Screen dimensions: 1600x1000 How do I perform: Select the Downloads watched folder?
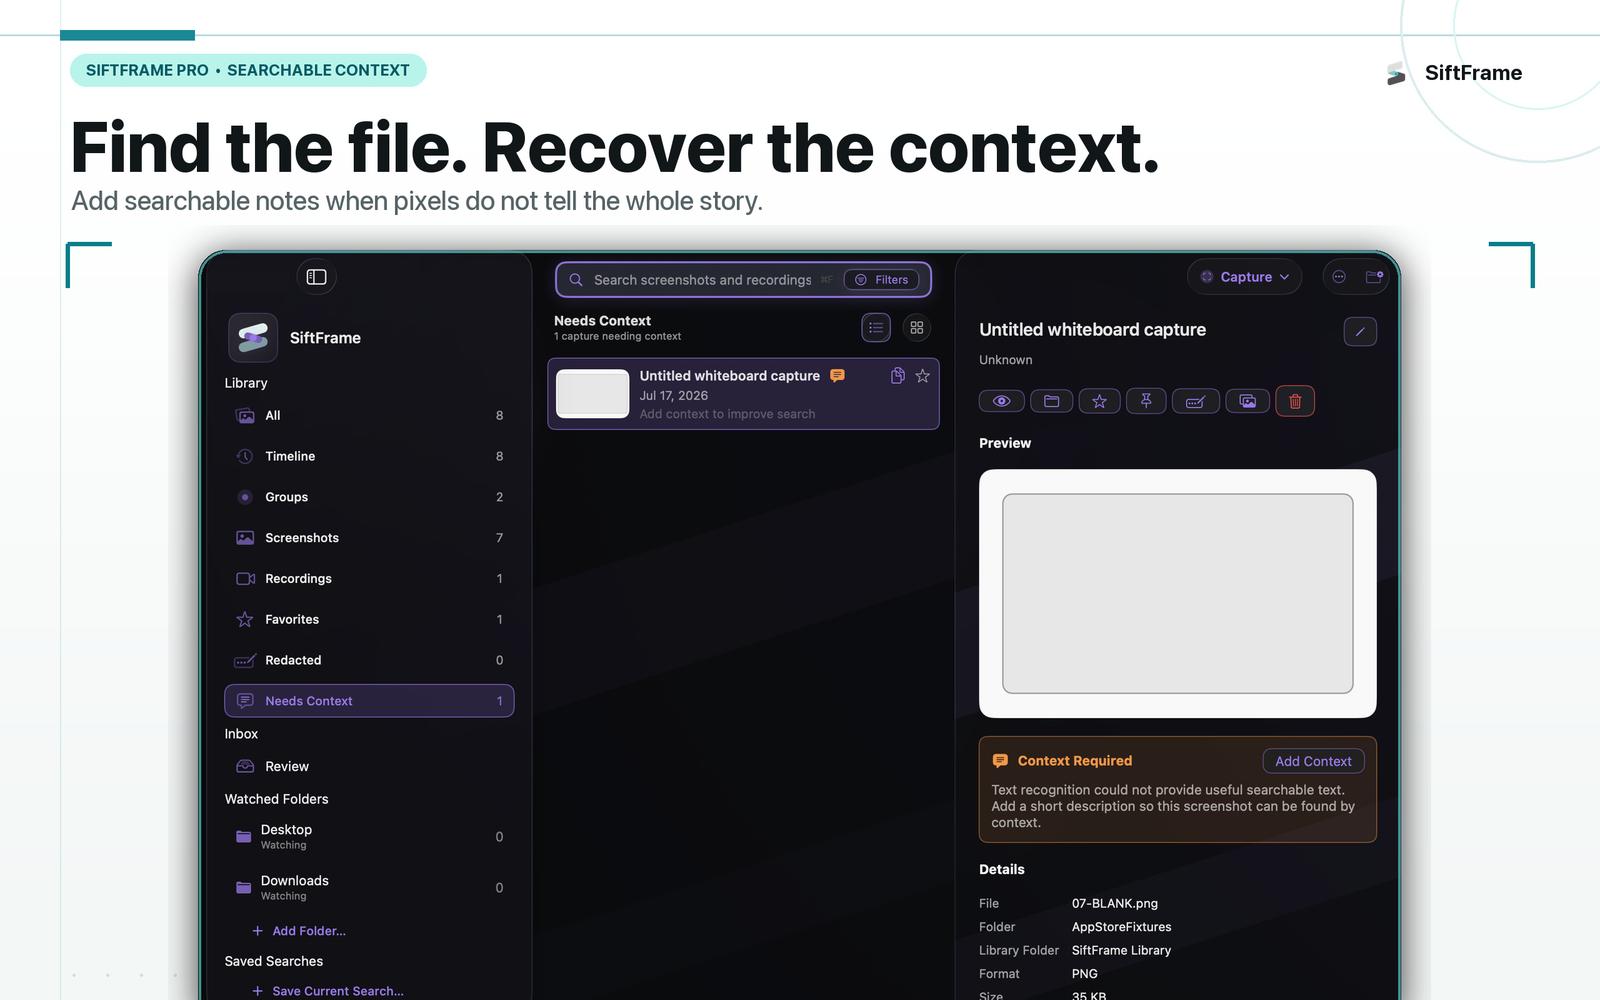[369, 887]
